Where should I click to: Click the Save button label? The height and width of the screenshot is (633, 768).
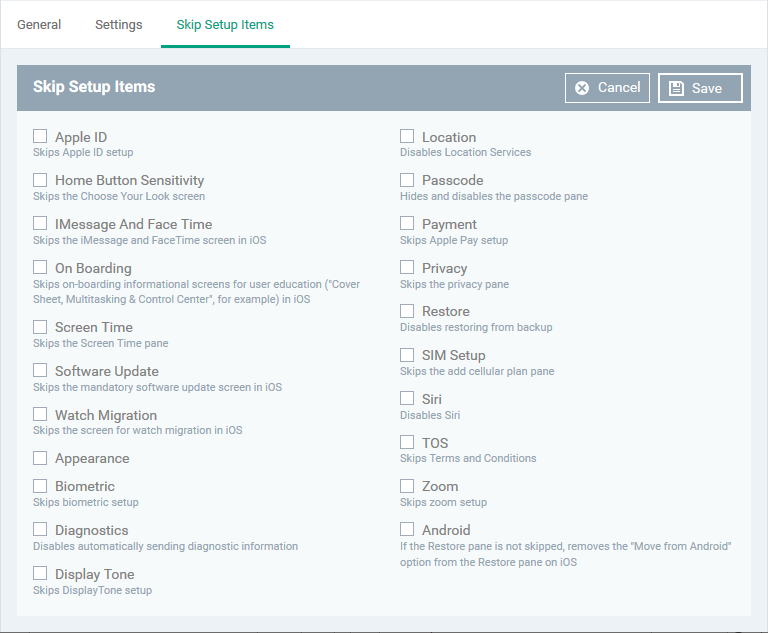pyautogui.click(x=707, y=88)
